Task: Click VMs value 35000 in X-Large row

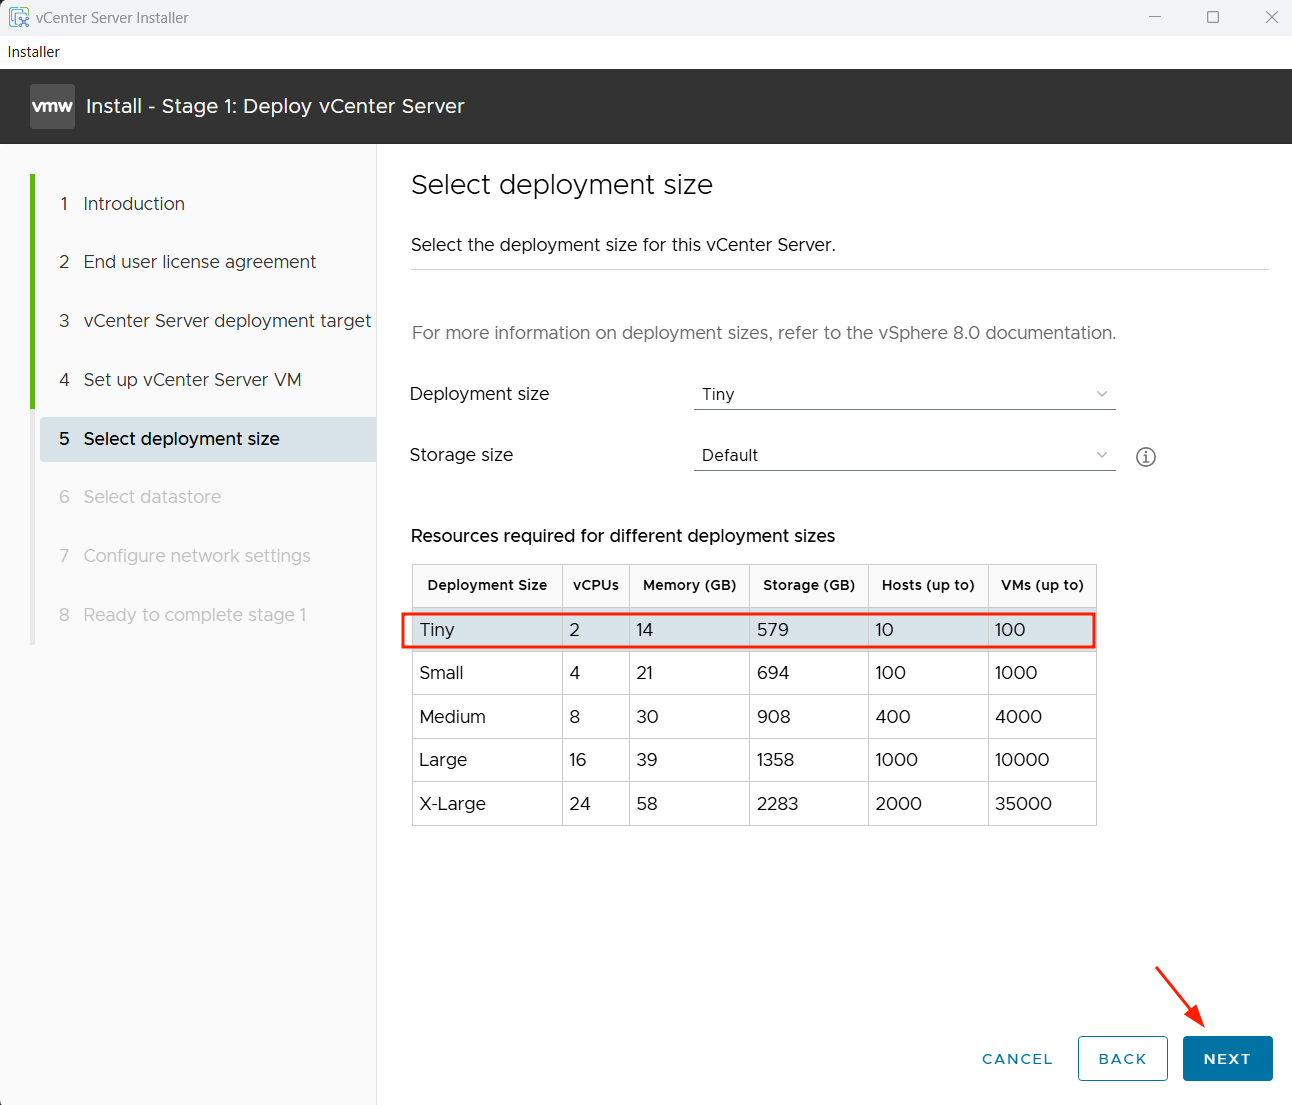Action: point(1023,804)
